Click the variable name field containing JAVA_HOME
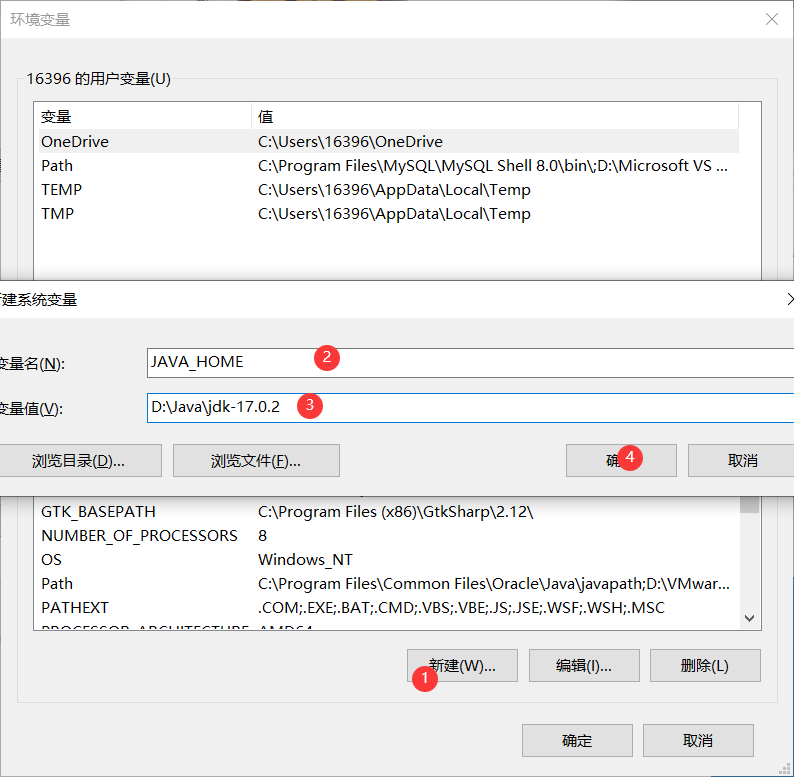The image size is (794, 777). [470, 363]
